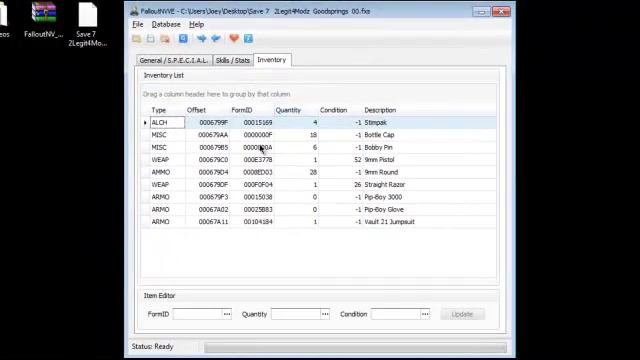Click the AMMO type cell
The width and height of the screenshot is (640, 360).
(x=167, y=172)
